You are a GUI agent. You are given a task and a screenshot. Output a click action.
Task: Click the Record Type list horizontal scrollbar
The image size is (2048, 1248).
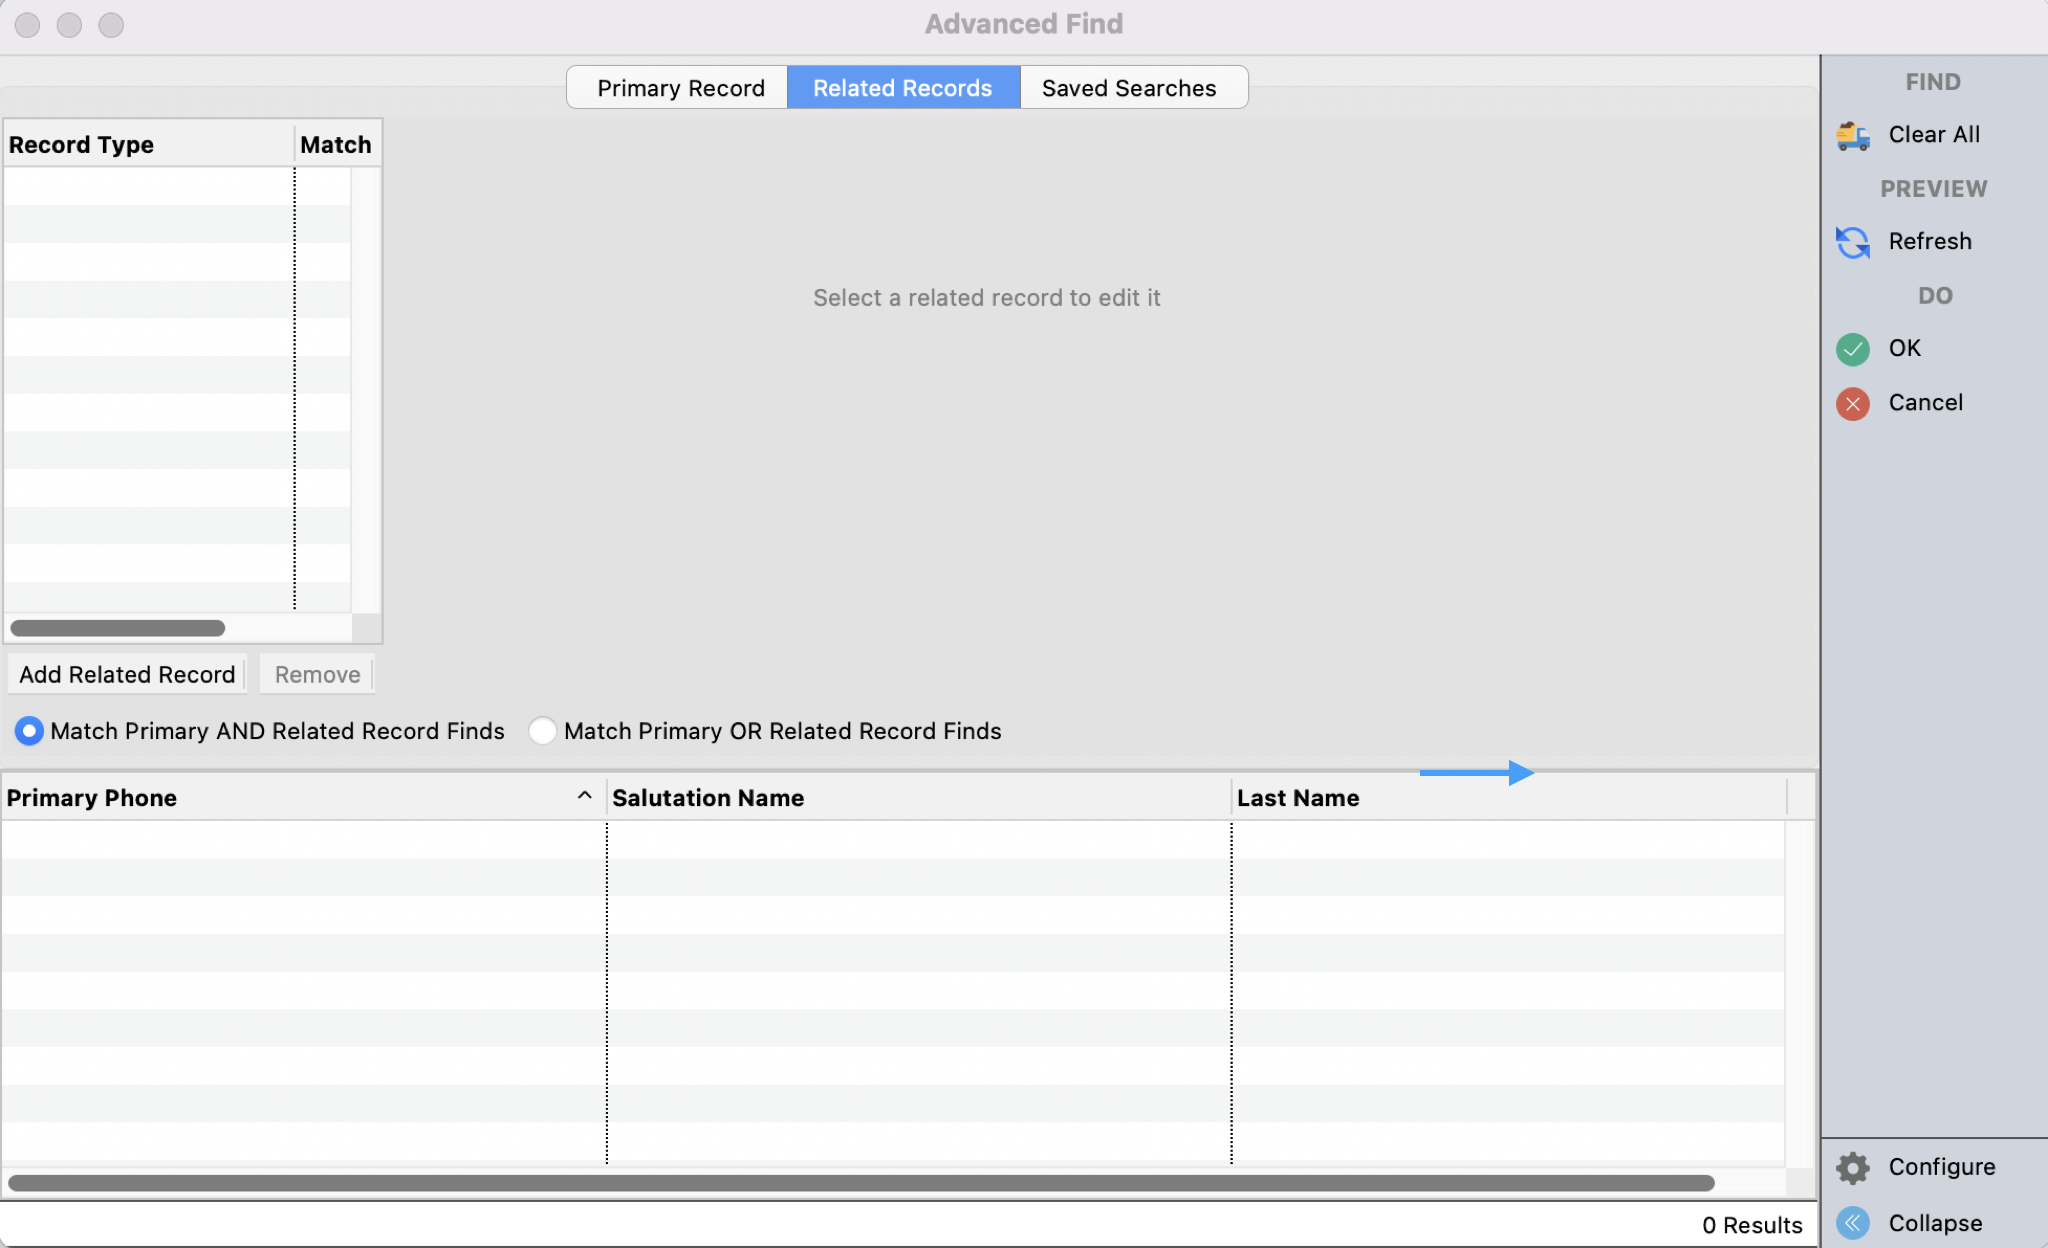tap(117, 628)
